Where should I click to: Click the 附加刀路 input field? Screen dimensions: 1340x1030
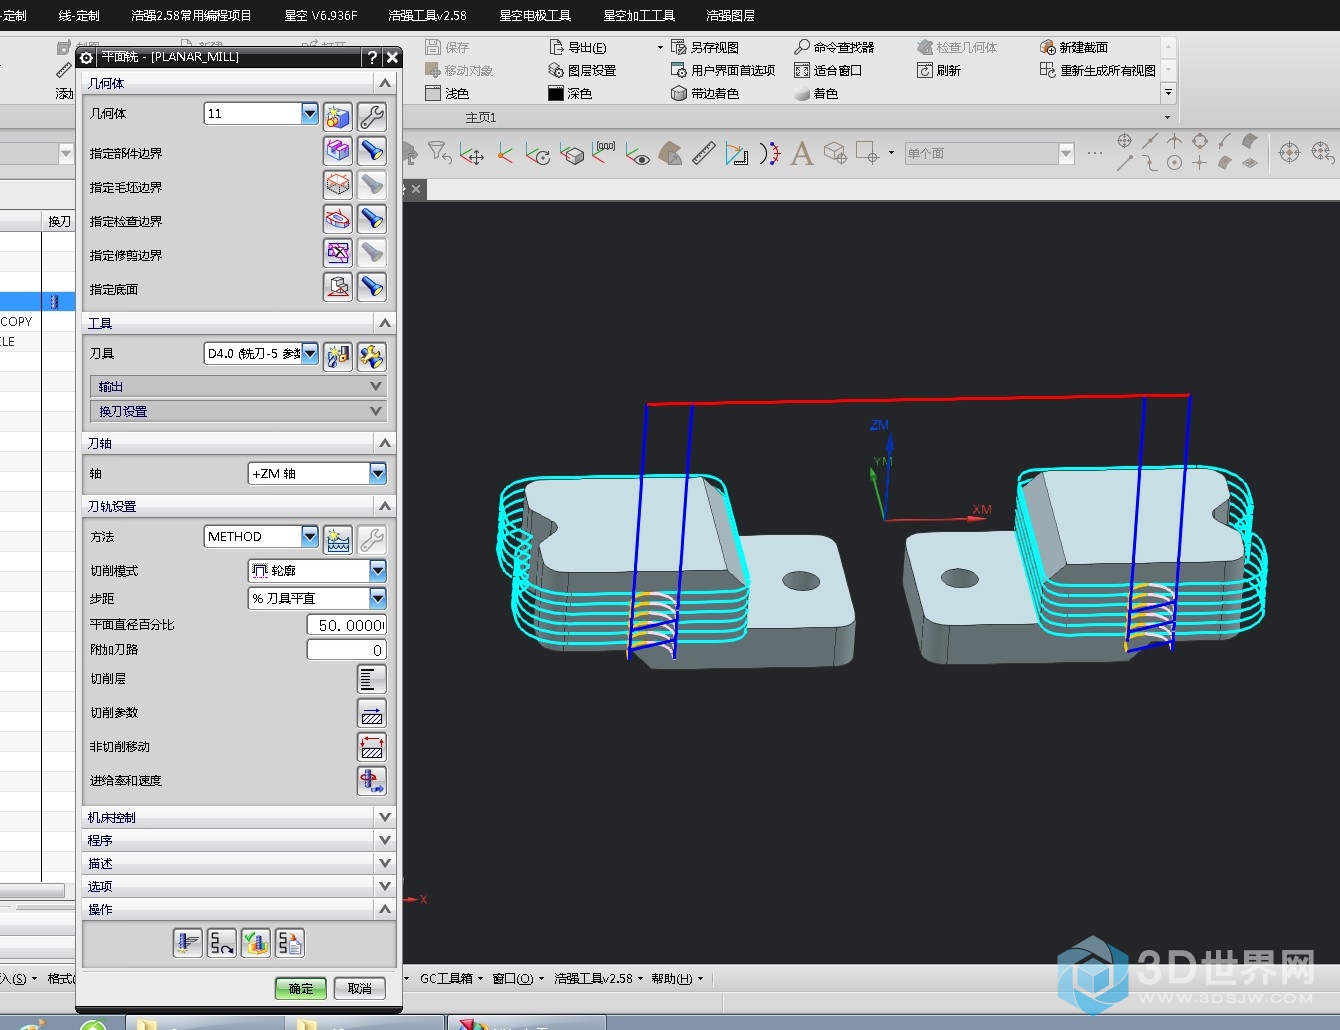346,650
